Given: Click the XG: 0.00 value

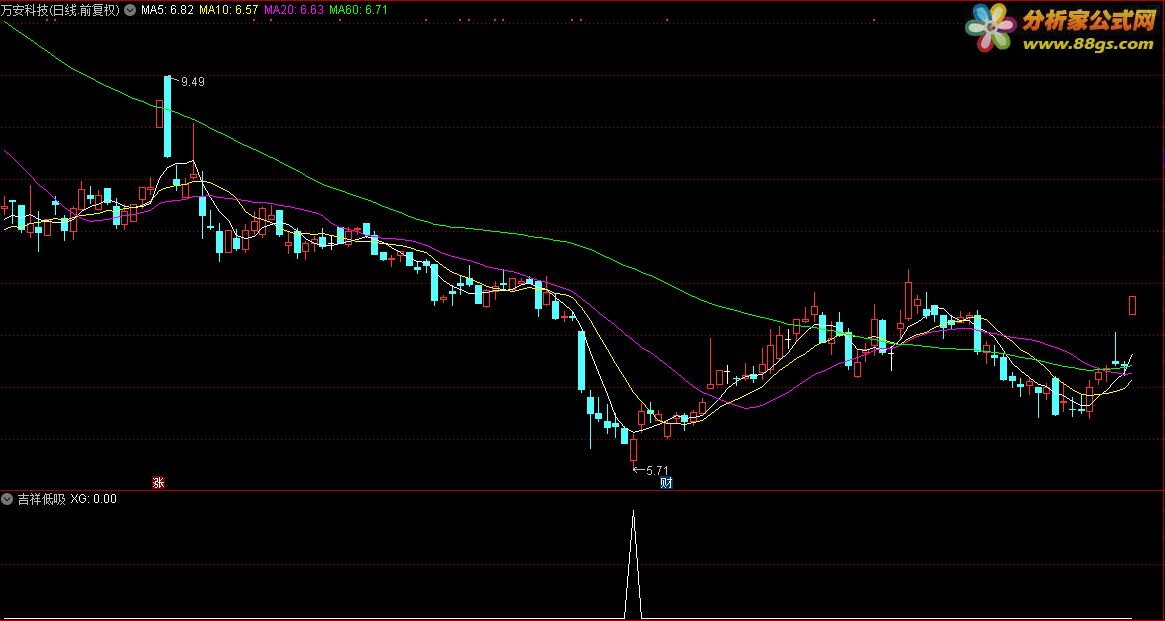Looking at the screenshot, I should [94, 499].
